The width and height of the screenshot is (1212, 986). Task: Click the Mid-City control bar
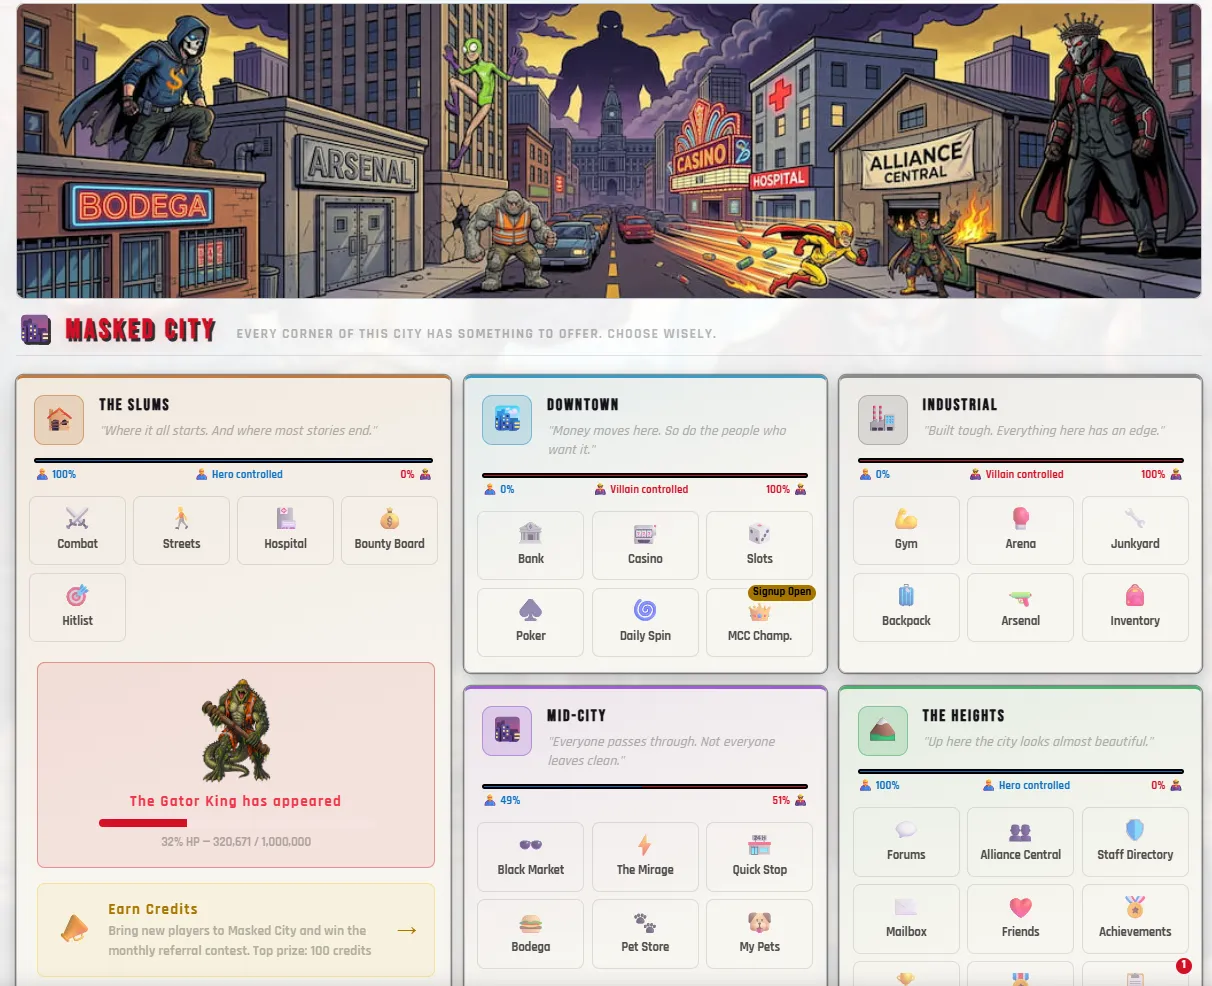click(645, 786)
